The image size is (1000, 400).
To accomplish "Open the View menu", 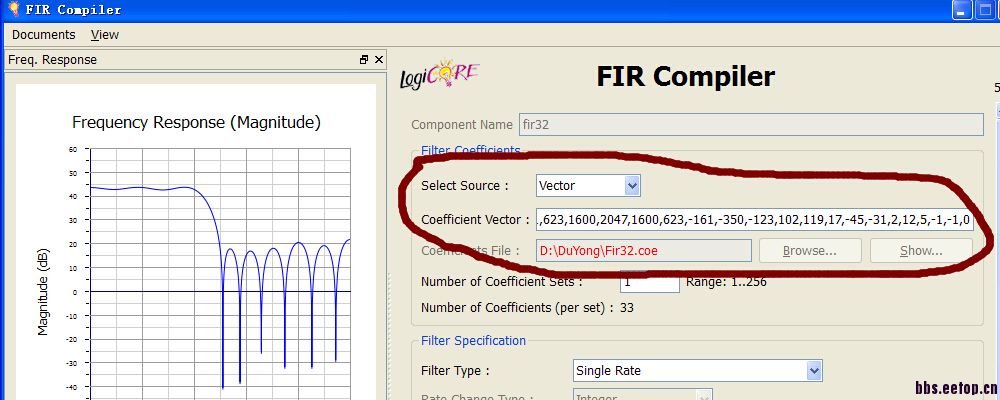I will pos(105,35).
